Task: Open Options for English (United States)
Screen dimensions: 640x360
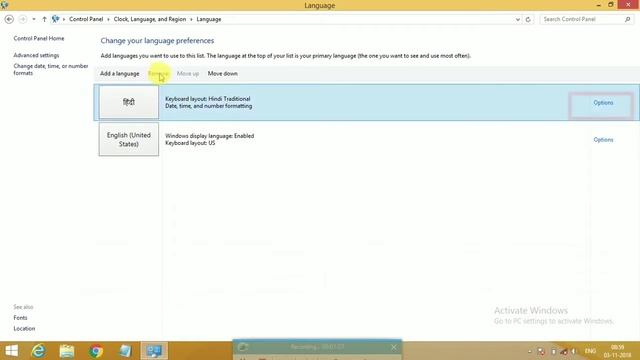Action: tap(603, 140)
